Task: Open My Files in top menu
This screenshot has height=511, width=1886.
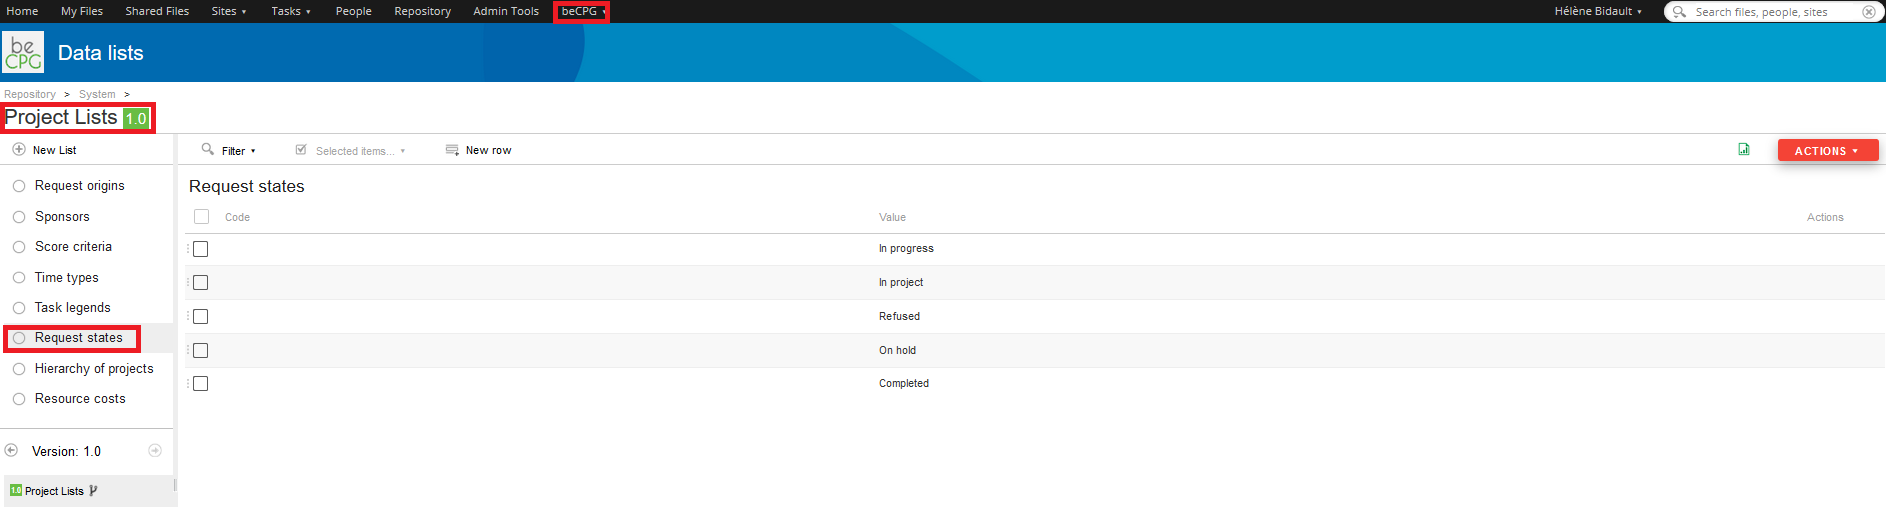Action: tap(82, 11)
